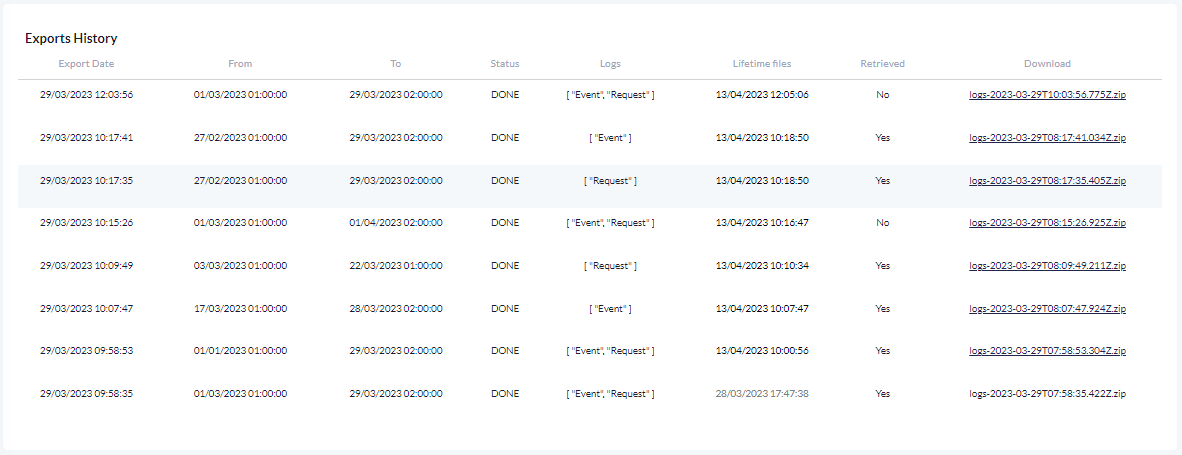The height and width of the screenshot is (455, 1182).
Task: Select export date 29/03/2023 10:17:35
Action: tap(87, 181)
